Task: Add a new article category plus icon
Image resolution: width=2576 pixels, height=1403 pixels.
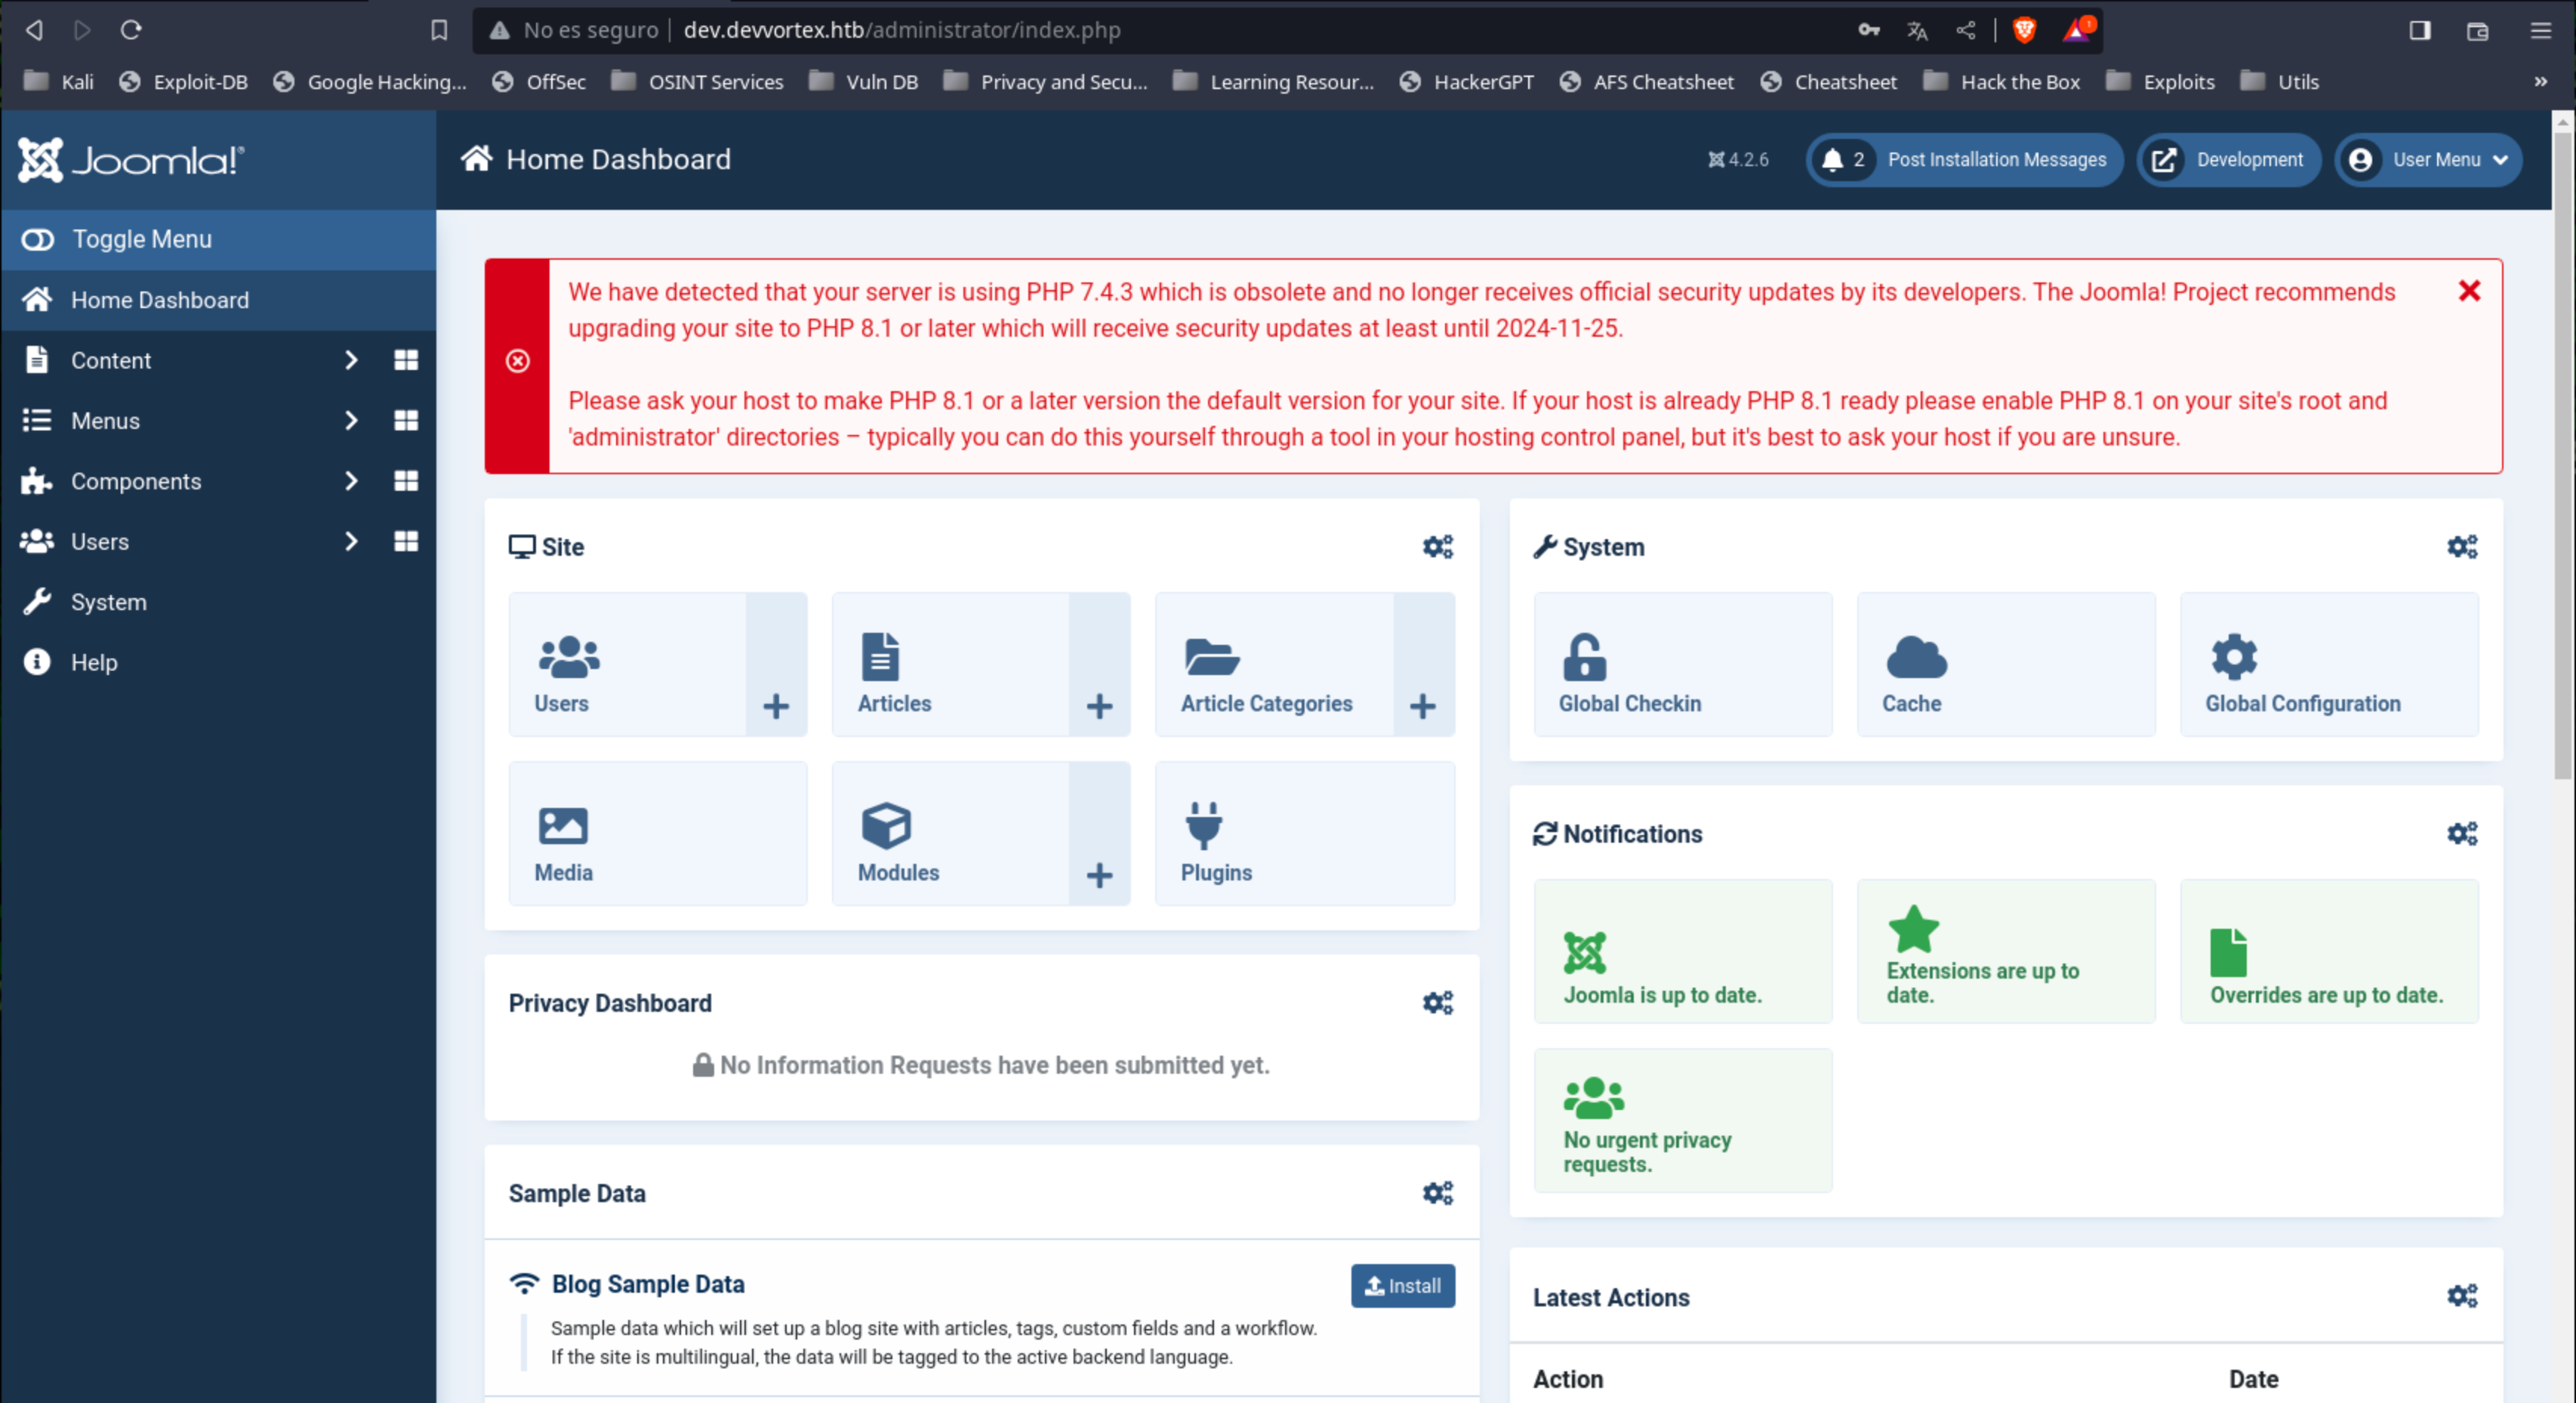Action: click(x=1423, y=665)
